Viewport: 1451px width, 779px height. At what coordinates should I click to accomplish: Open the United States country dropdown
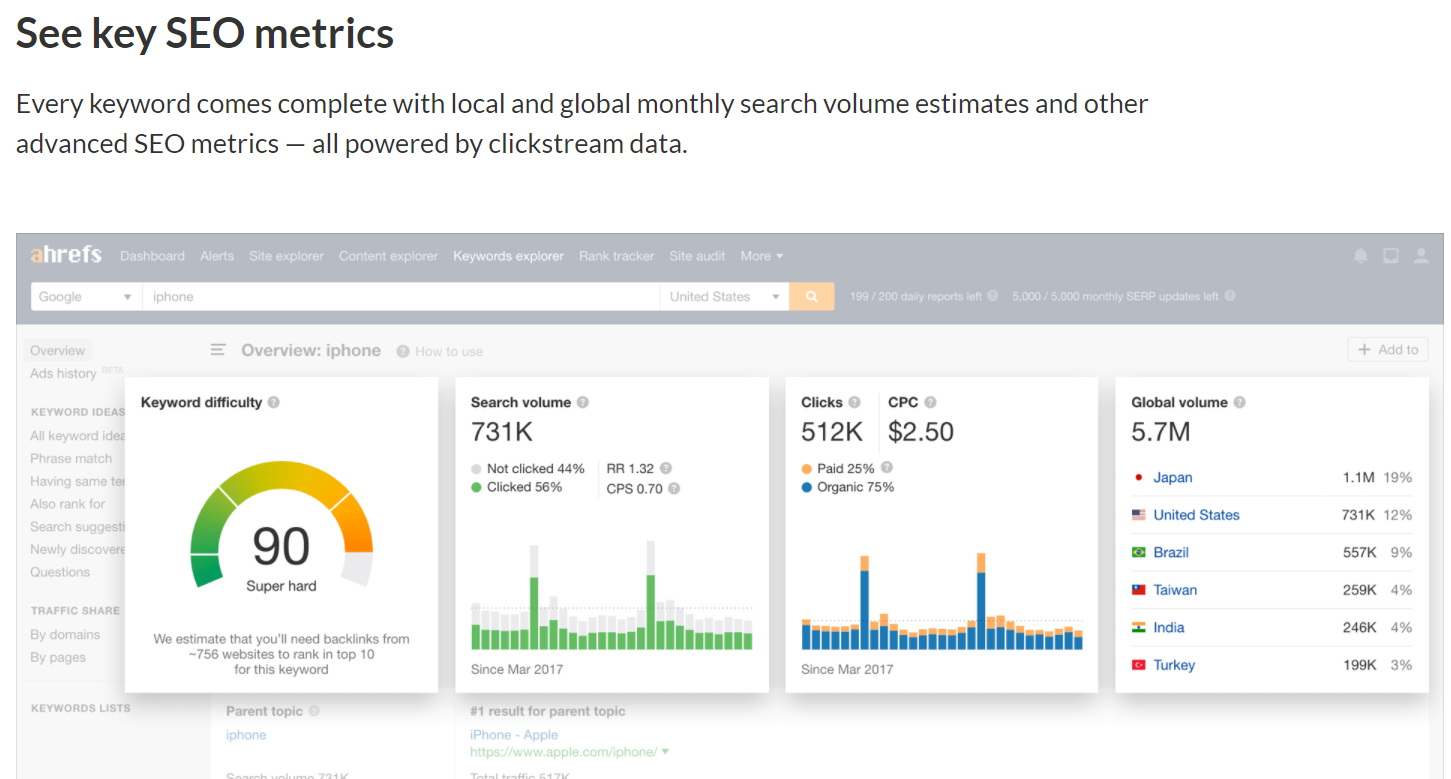tap(725, 296)
